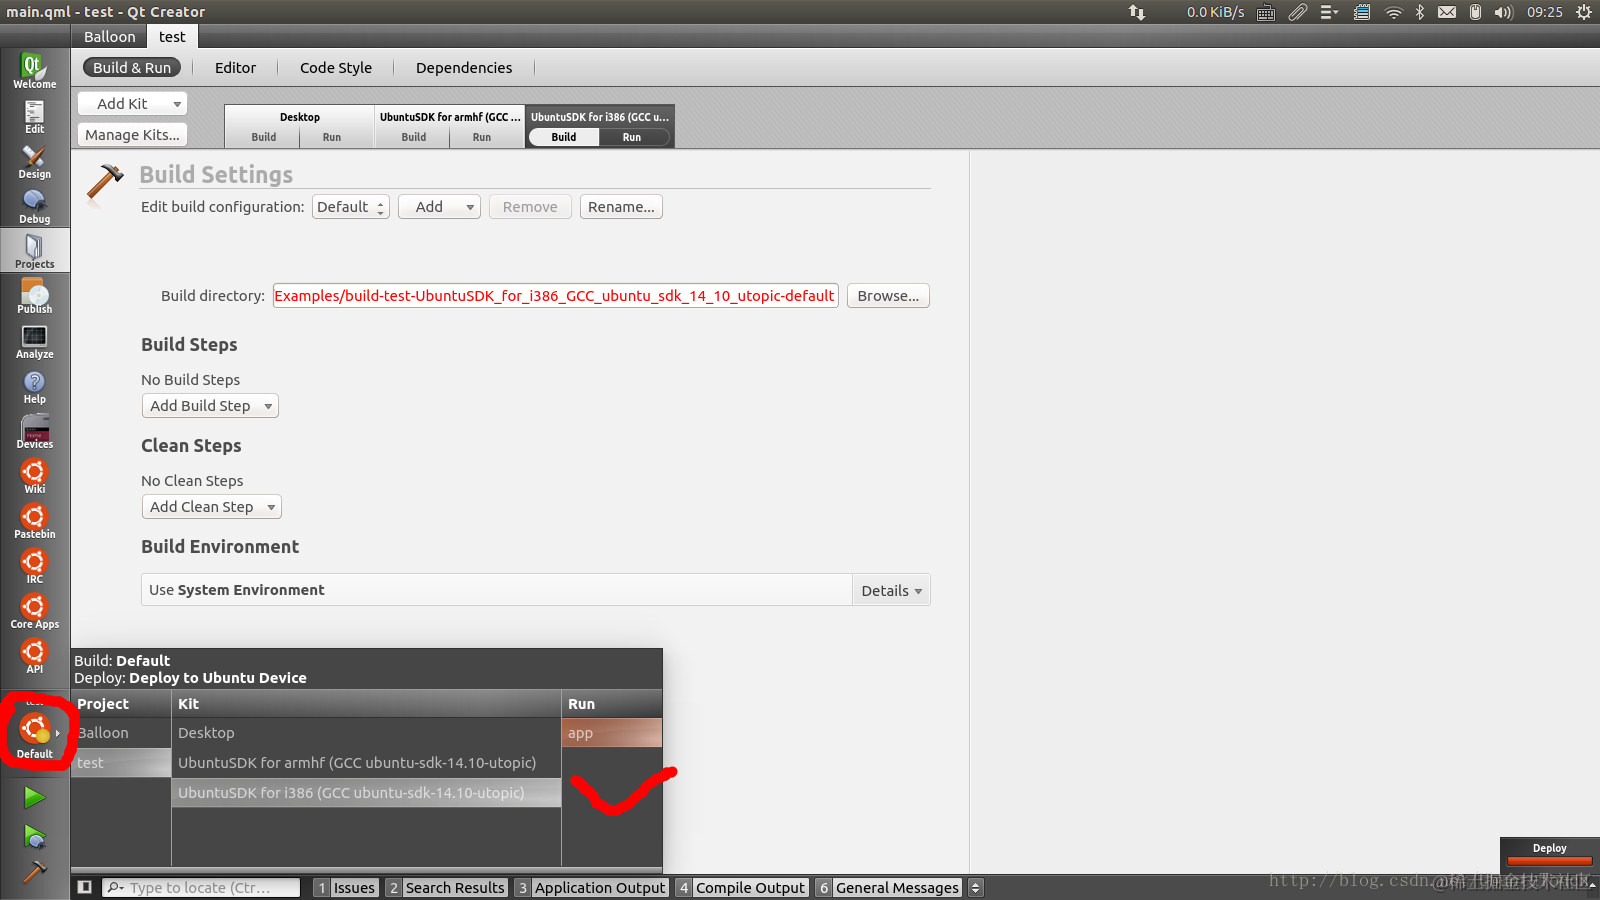The width and height of the screenshot is (1600, 900).
Task: Open Design mode
Action: pos(34,162)
